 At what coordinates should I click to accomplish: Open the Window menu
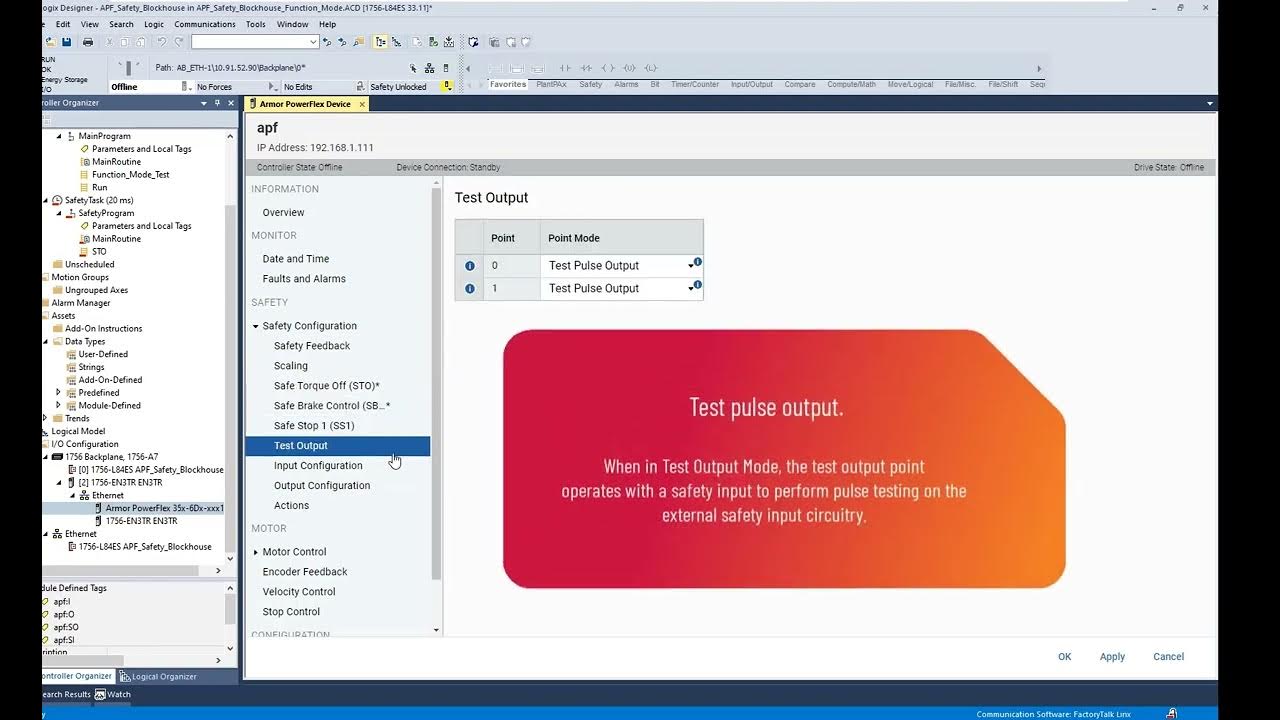click(292, 24)
